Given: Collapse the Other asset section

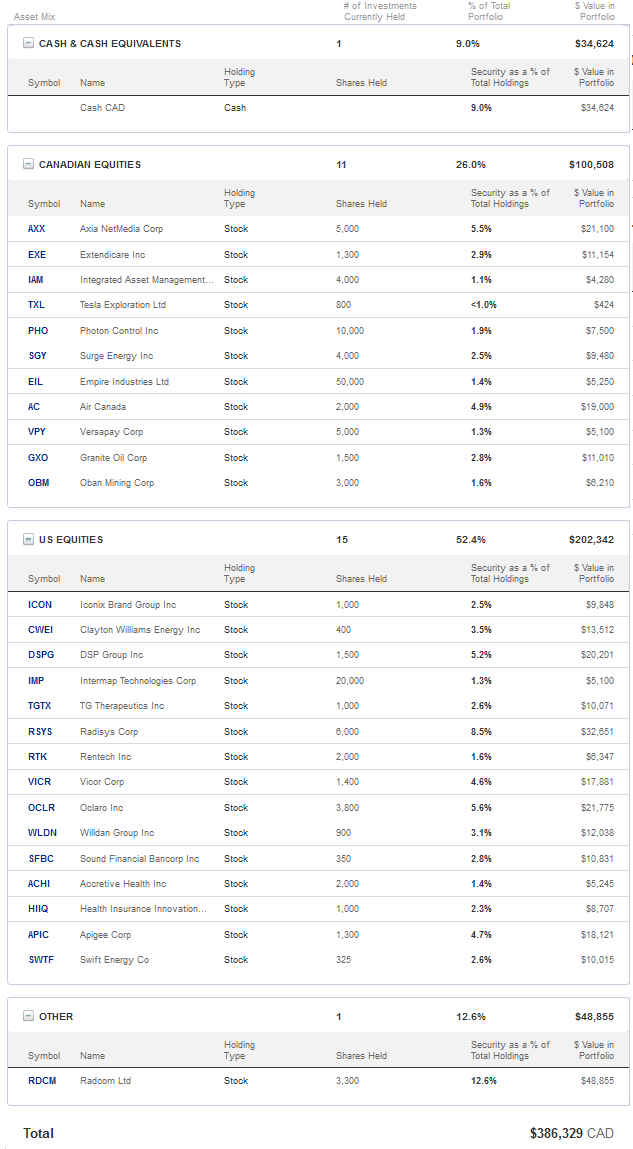Looking at the screenshot, I should click(28, 1017).
